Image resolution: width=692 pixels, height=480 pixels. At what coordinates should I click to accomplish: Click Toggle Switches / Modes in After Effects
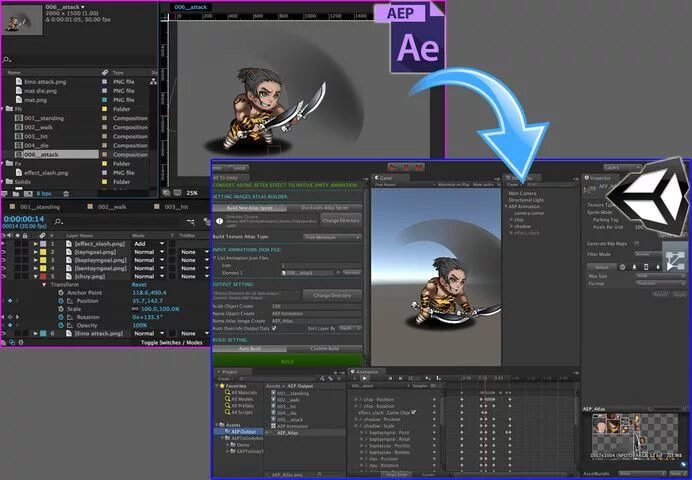172,342
